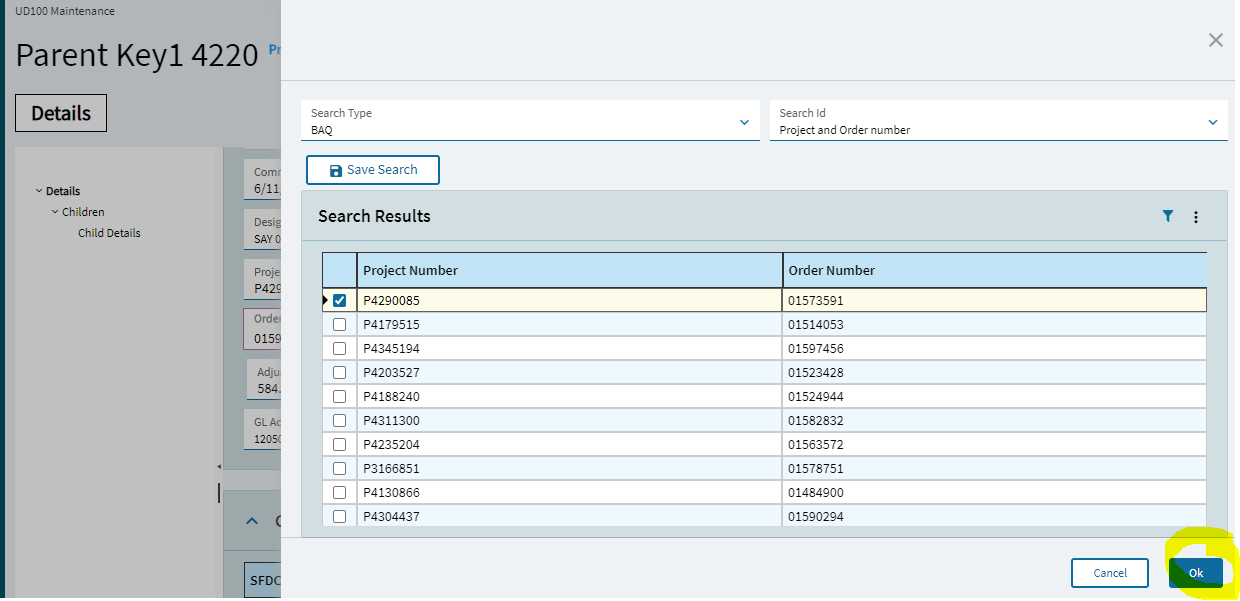The height and width of the screenshot is (601, 1240).
Task: Select order number cell 01514053
Action: 995,324
